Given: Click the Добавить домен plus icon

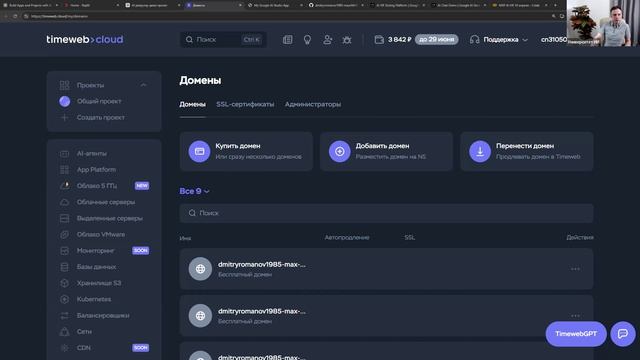Looking at the screenshot, I should pos(340,151).
